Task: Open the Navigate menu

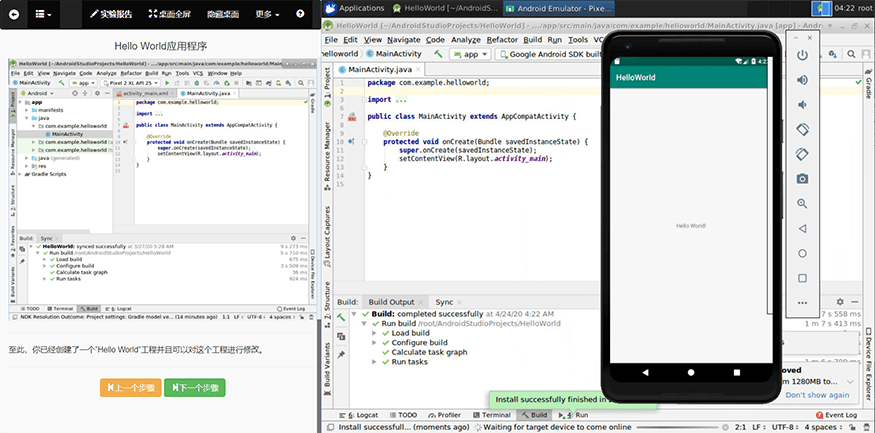Action: [x=403, y=40]
